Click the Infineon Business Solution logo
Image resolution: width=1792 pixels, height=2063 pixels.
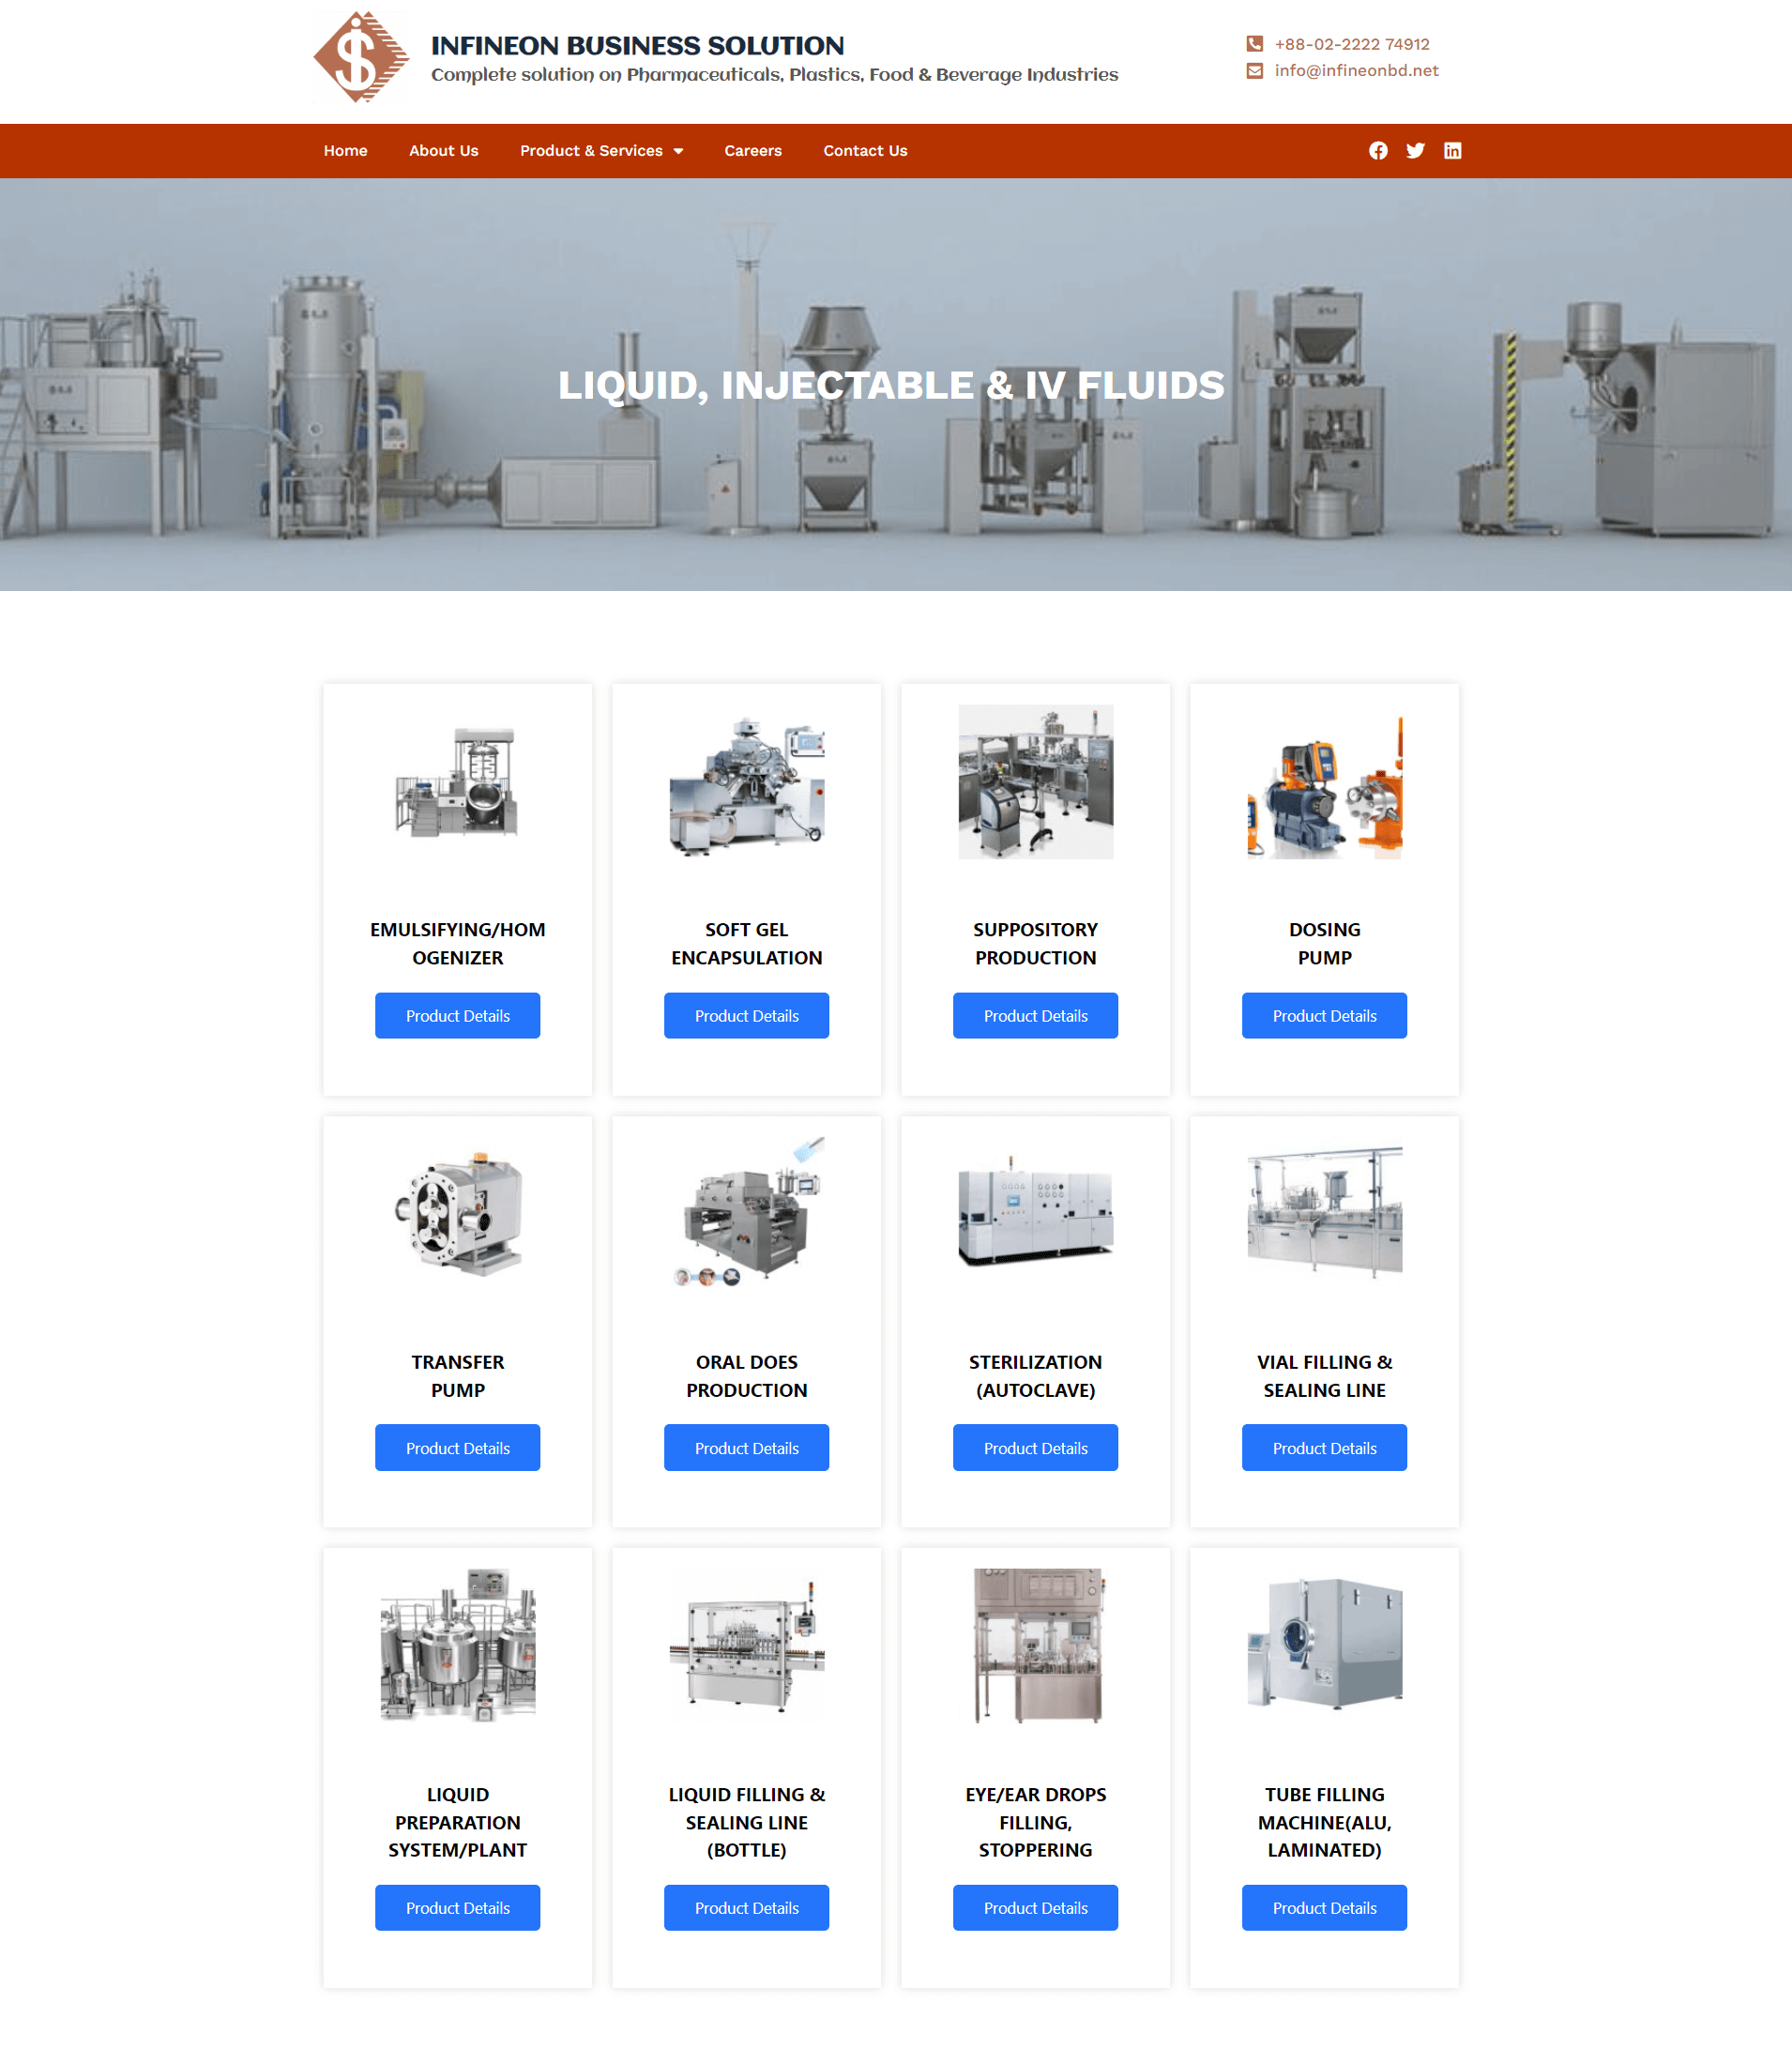pyautogui.click(x=360, y=57)
